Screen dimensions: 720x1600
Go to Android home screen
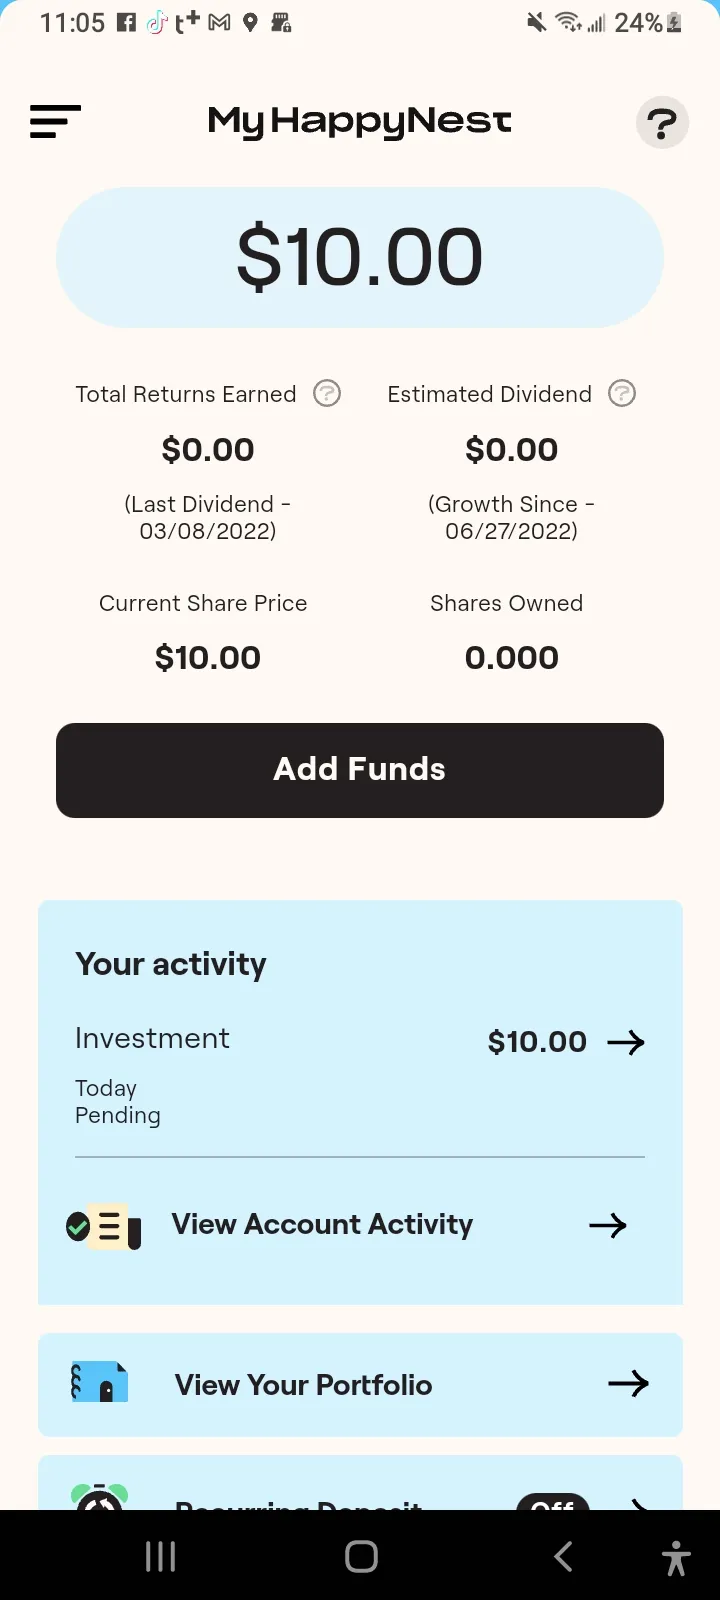click(361, 1556)
